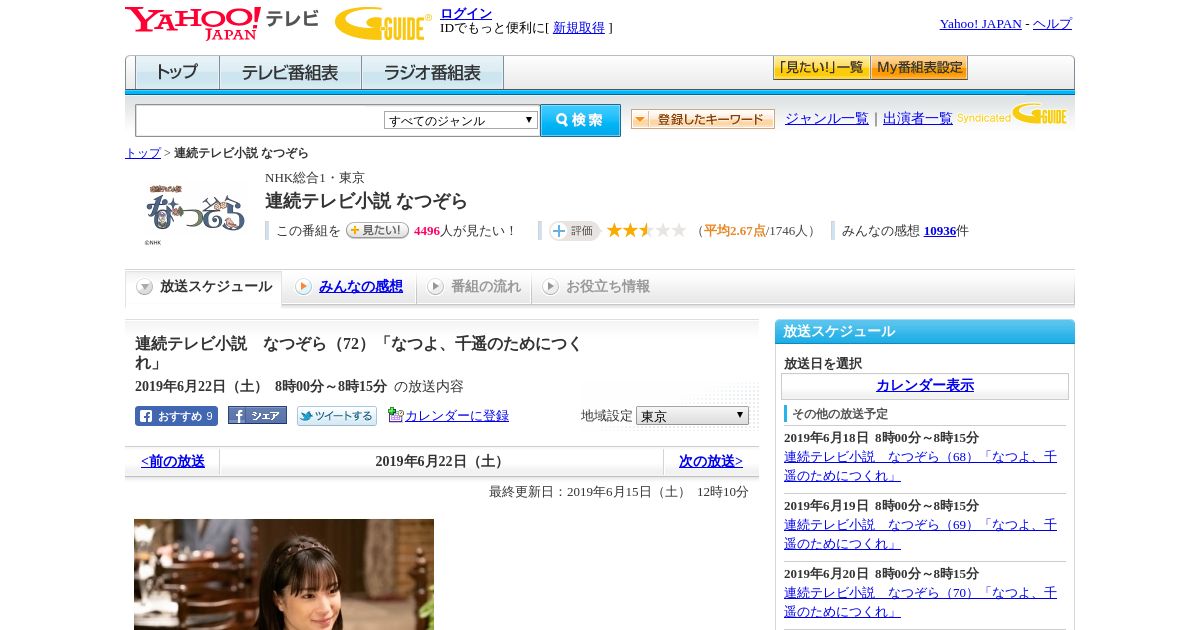The height and width of the screenshot is (630, 1200).
Task: Select the 番組の流れ tab
Action: pyautogui.click(x=474, y=287)
